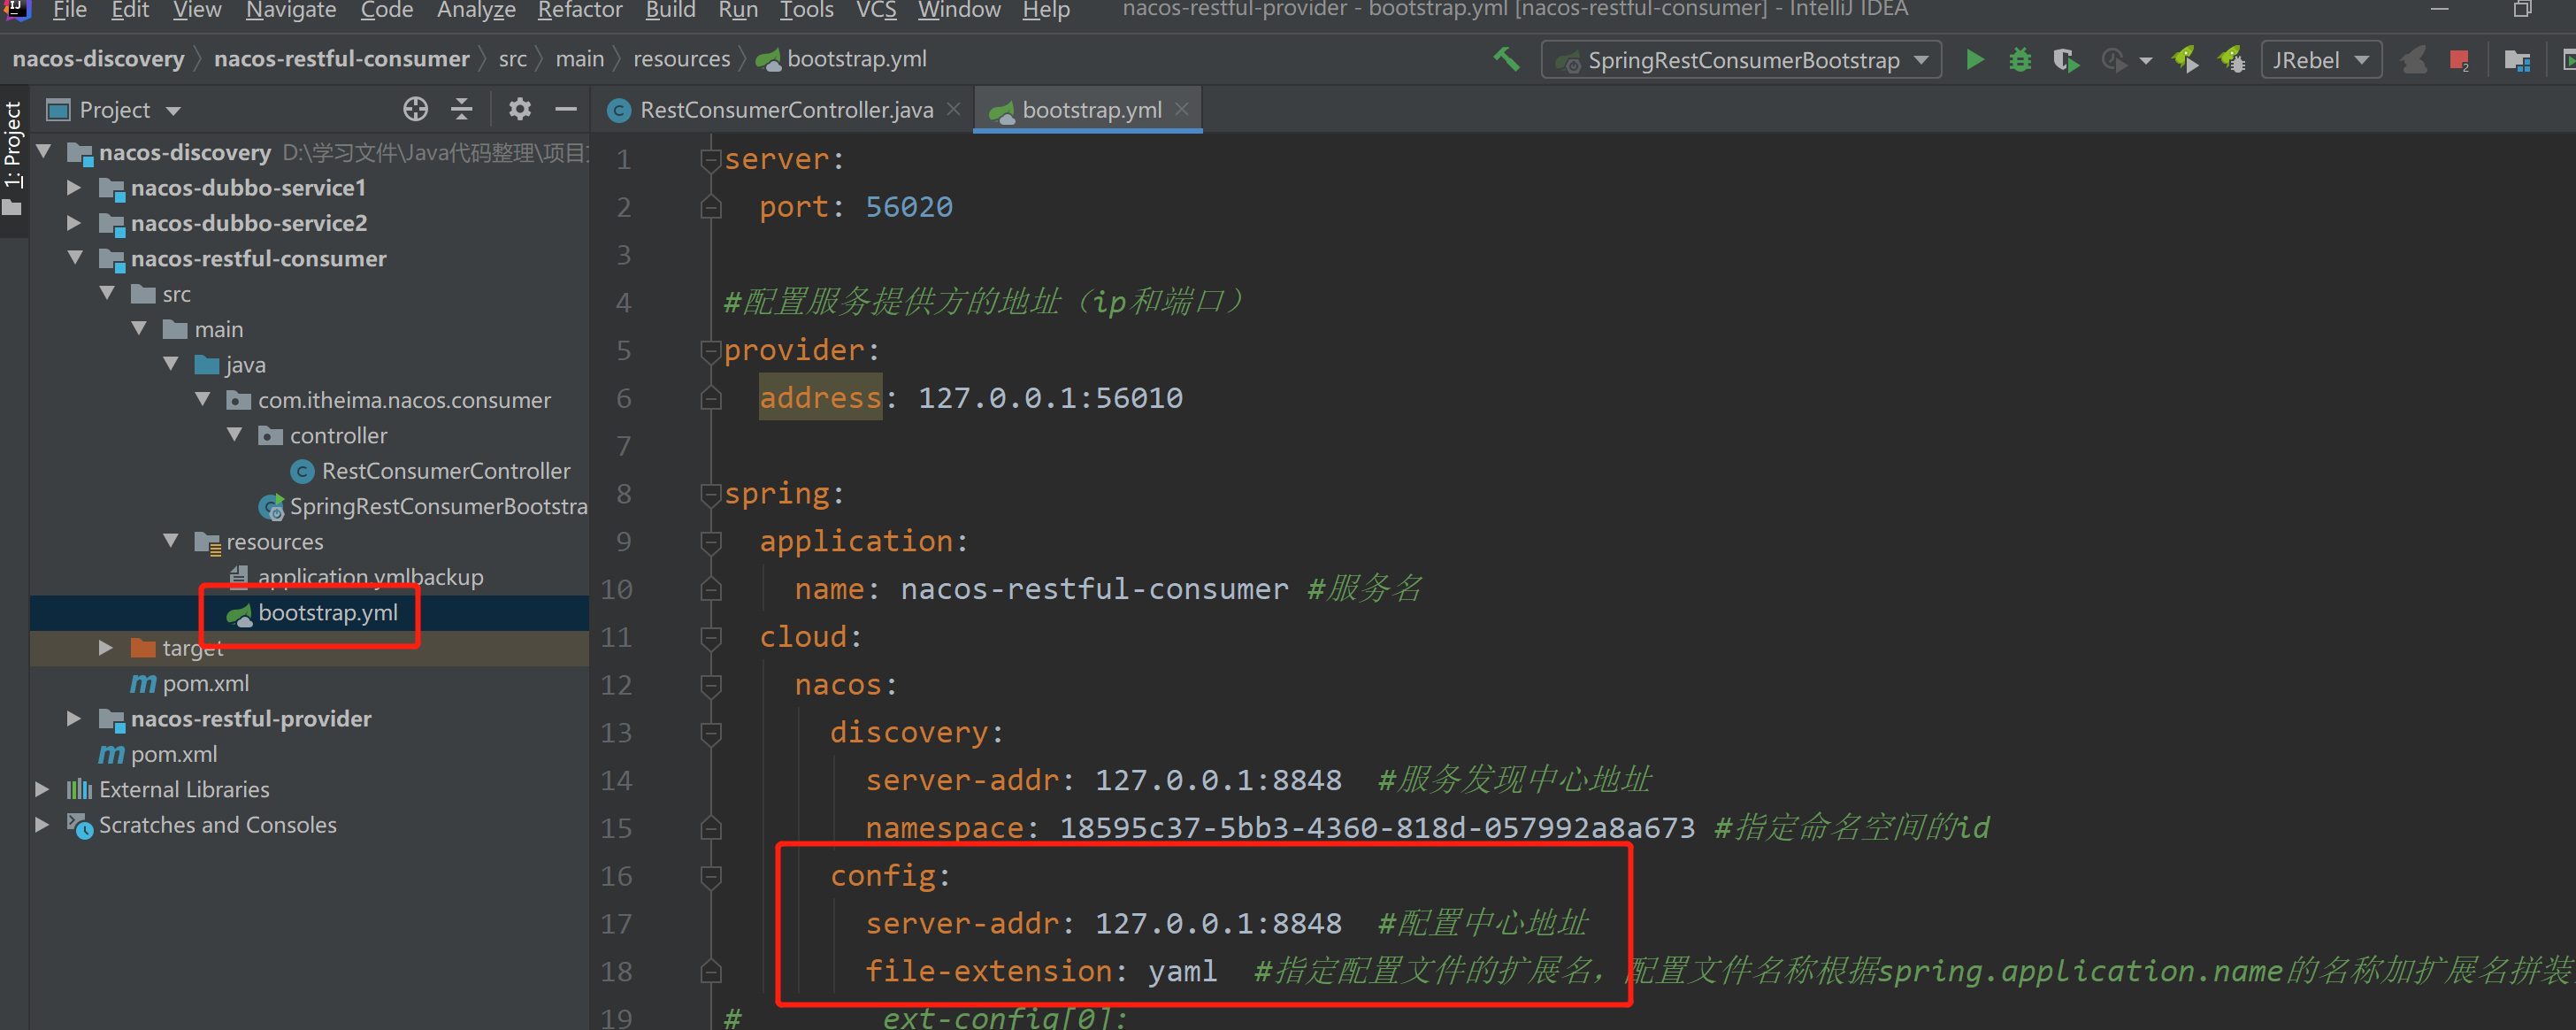Click the Build Project hammer icon
This screenshot has width=2576, height=1030.
coord(1507,59)
